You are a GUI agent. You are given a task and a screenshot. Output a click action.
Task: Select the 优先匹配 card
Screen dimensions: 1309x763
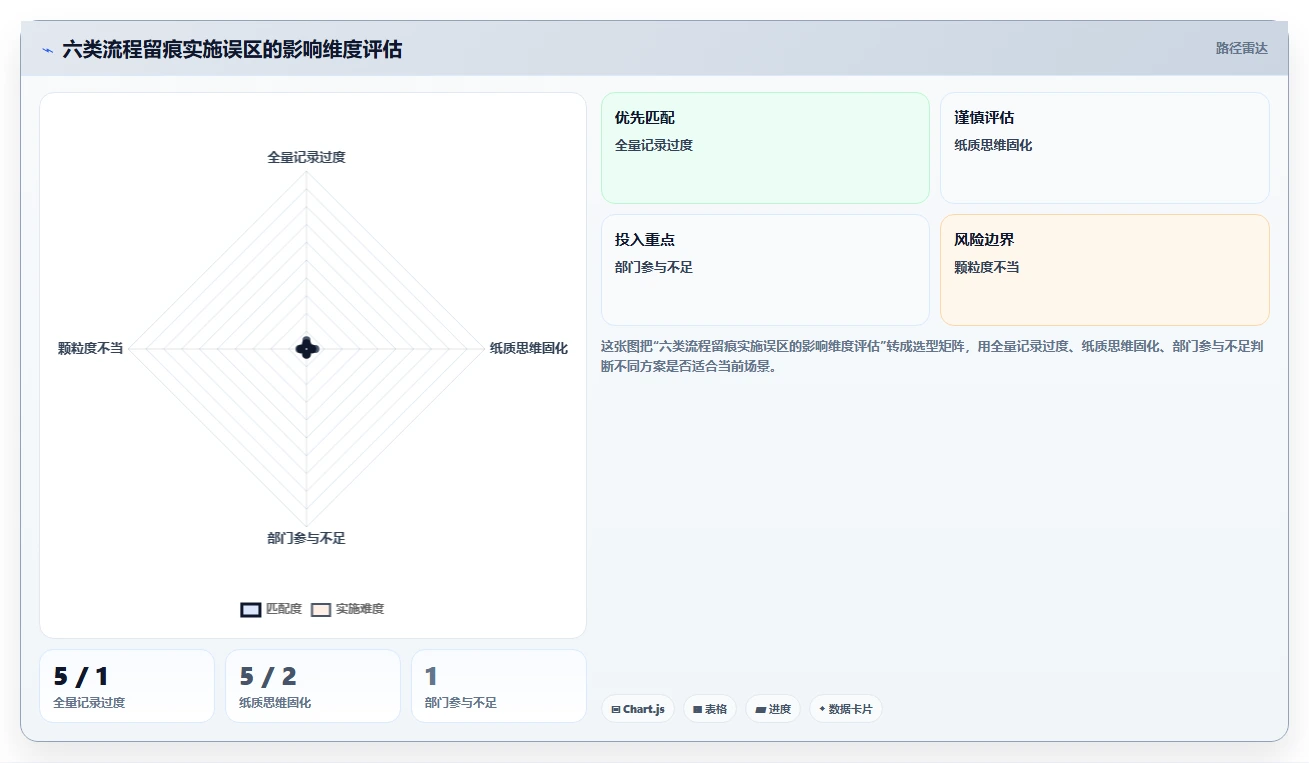point(765,148)
